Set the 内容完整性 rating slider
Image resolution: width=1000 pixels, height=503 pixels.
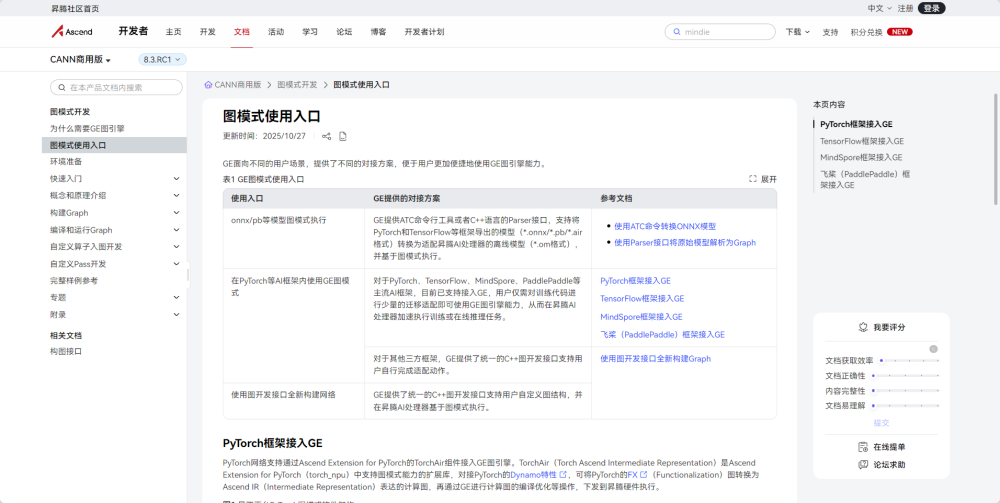pos(906,391)
